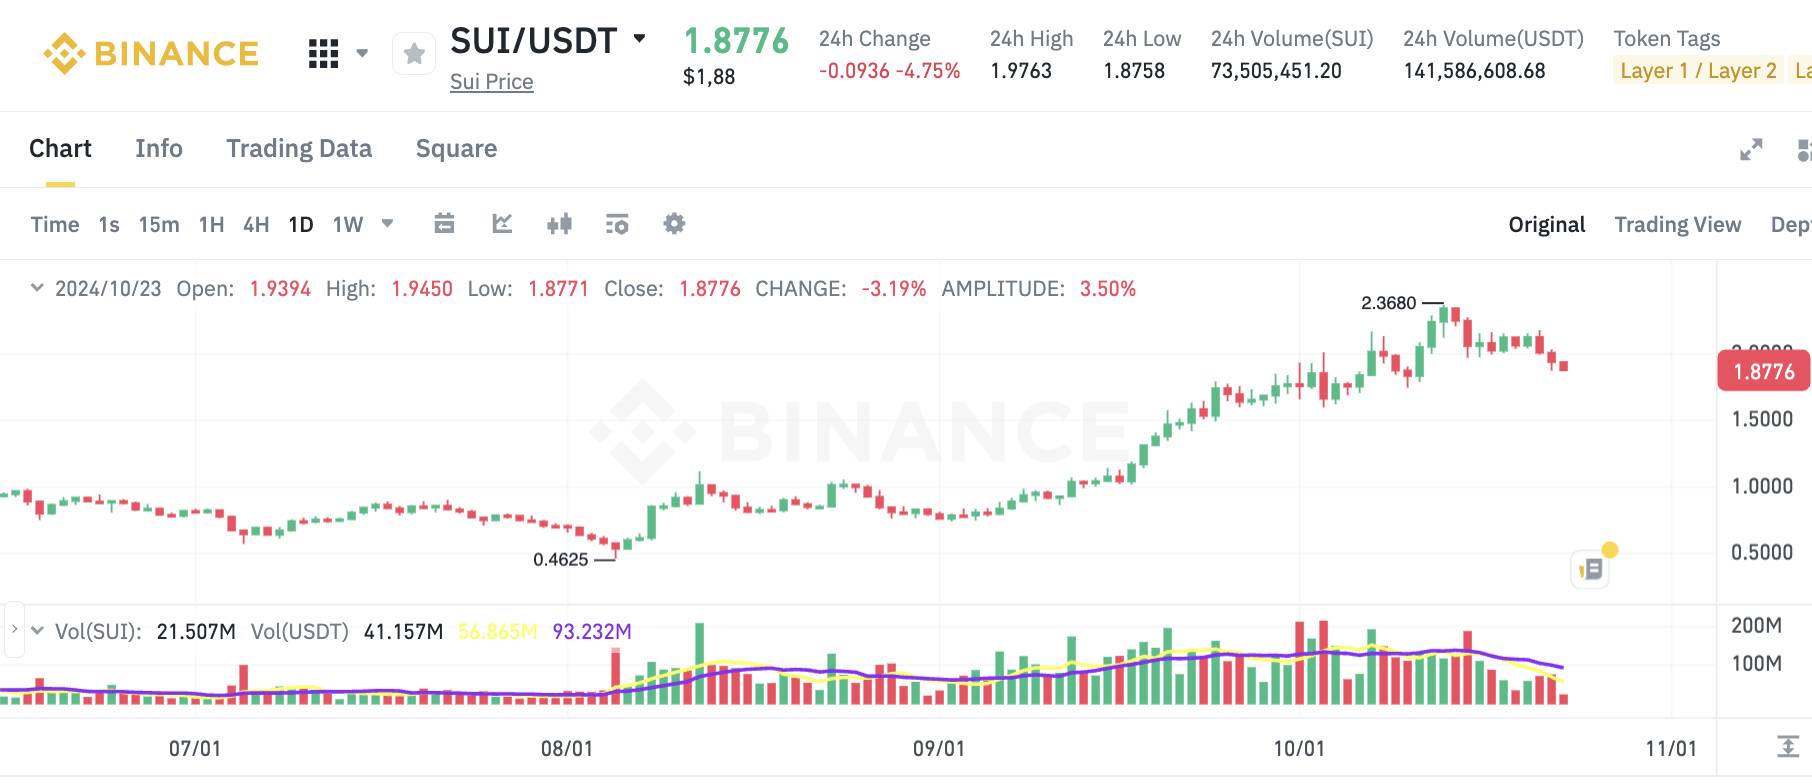Open the Binance apps grid menu

click(x=323, y=54)
